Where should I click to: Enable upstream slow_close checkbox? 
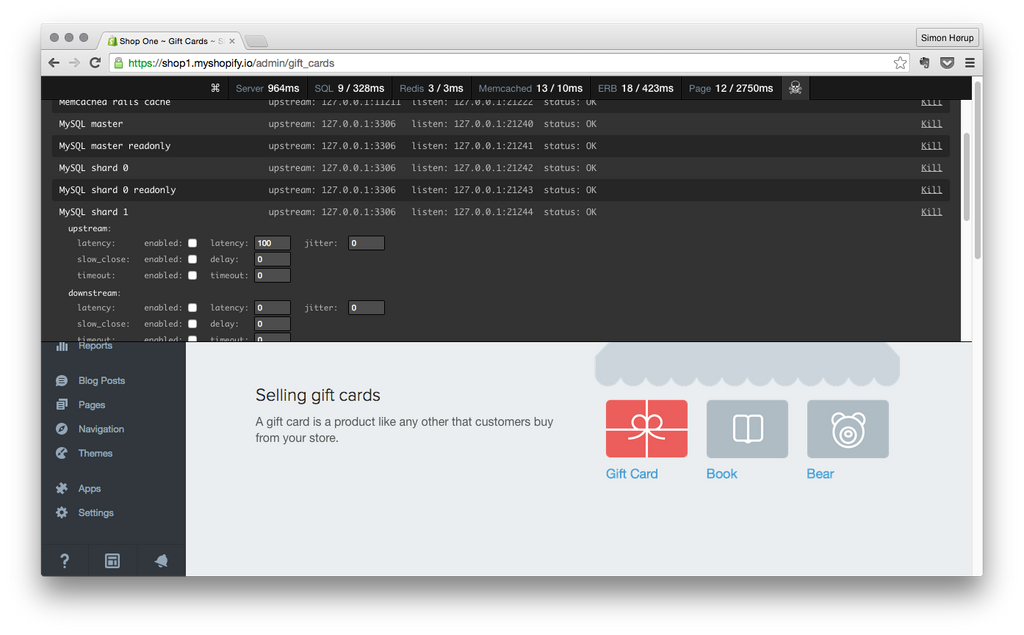click(x=193, y=259)
